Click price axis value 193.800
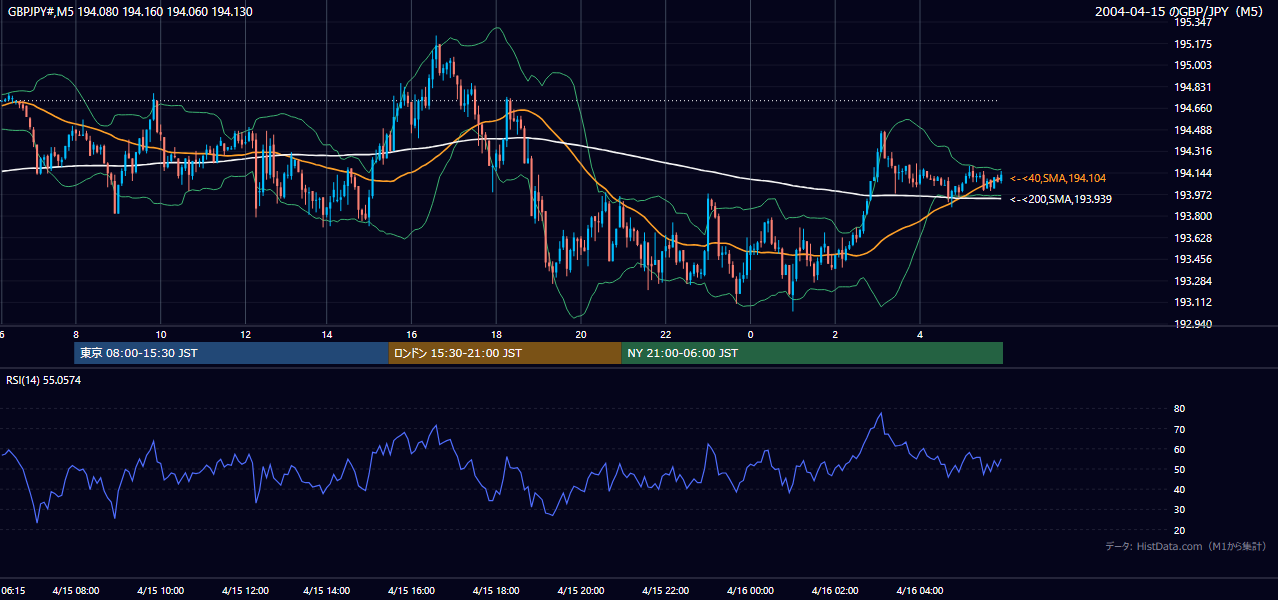Viewport: 1278px width, 600px height. [x=1193, y=216]
